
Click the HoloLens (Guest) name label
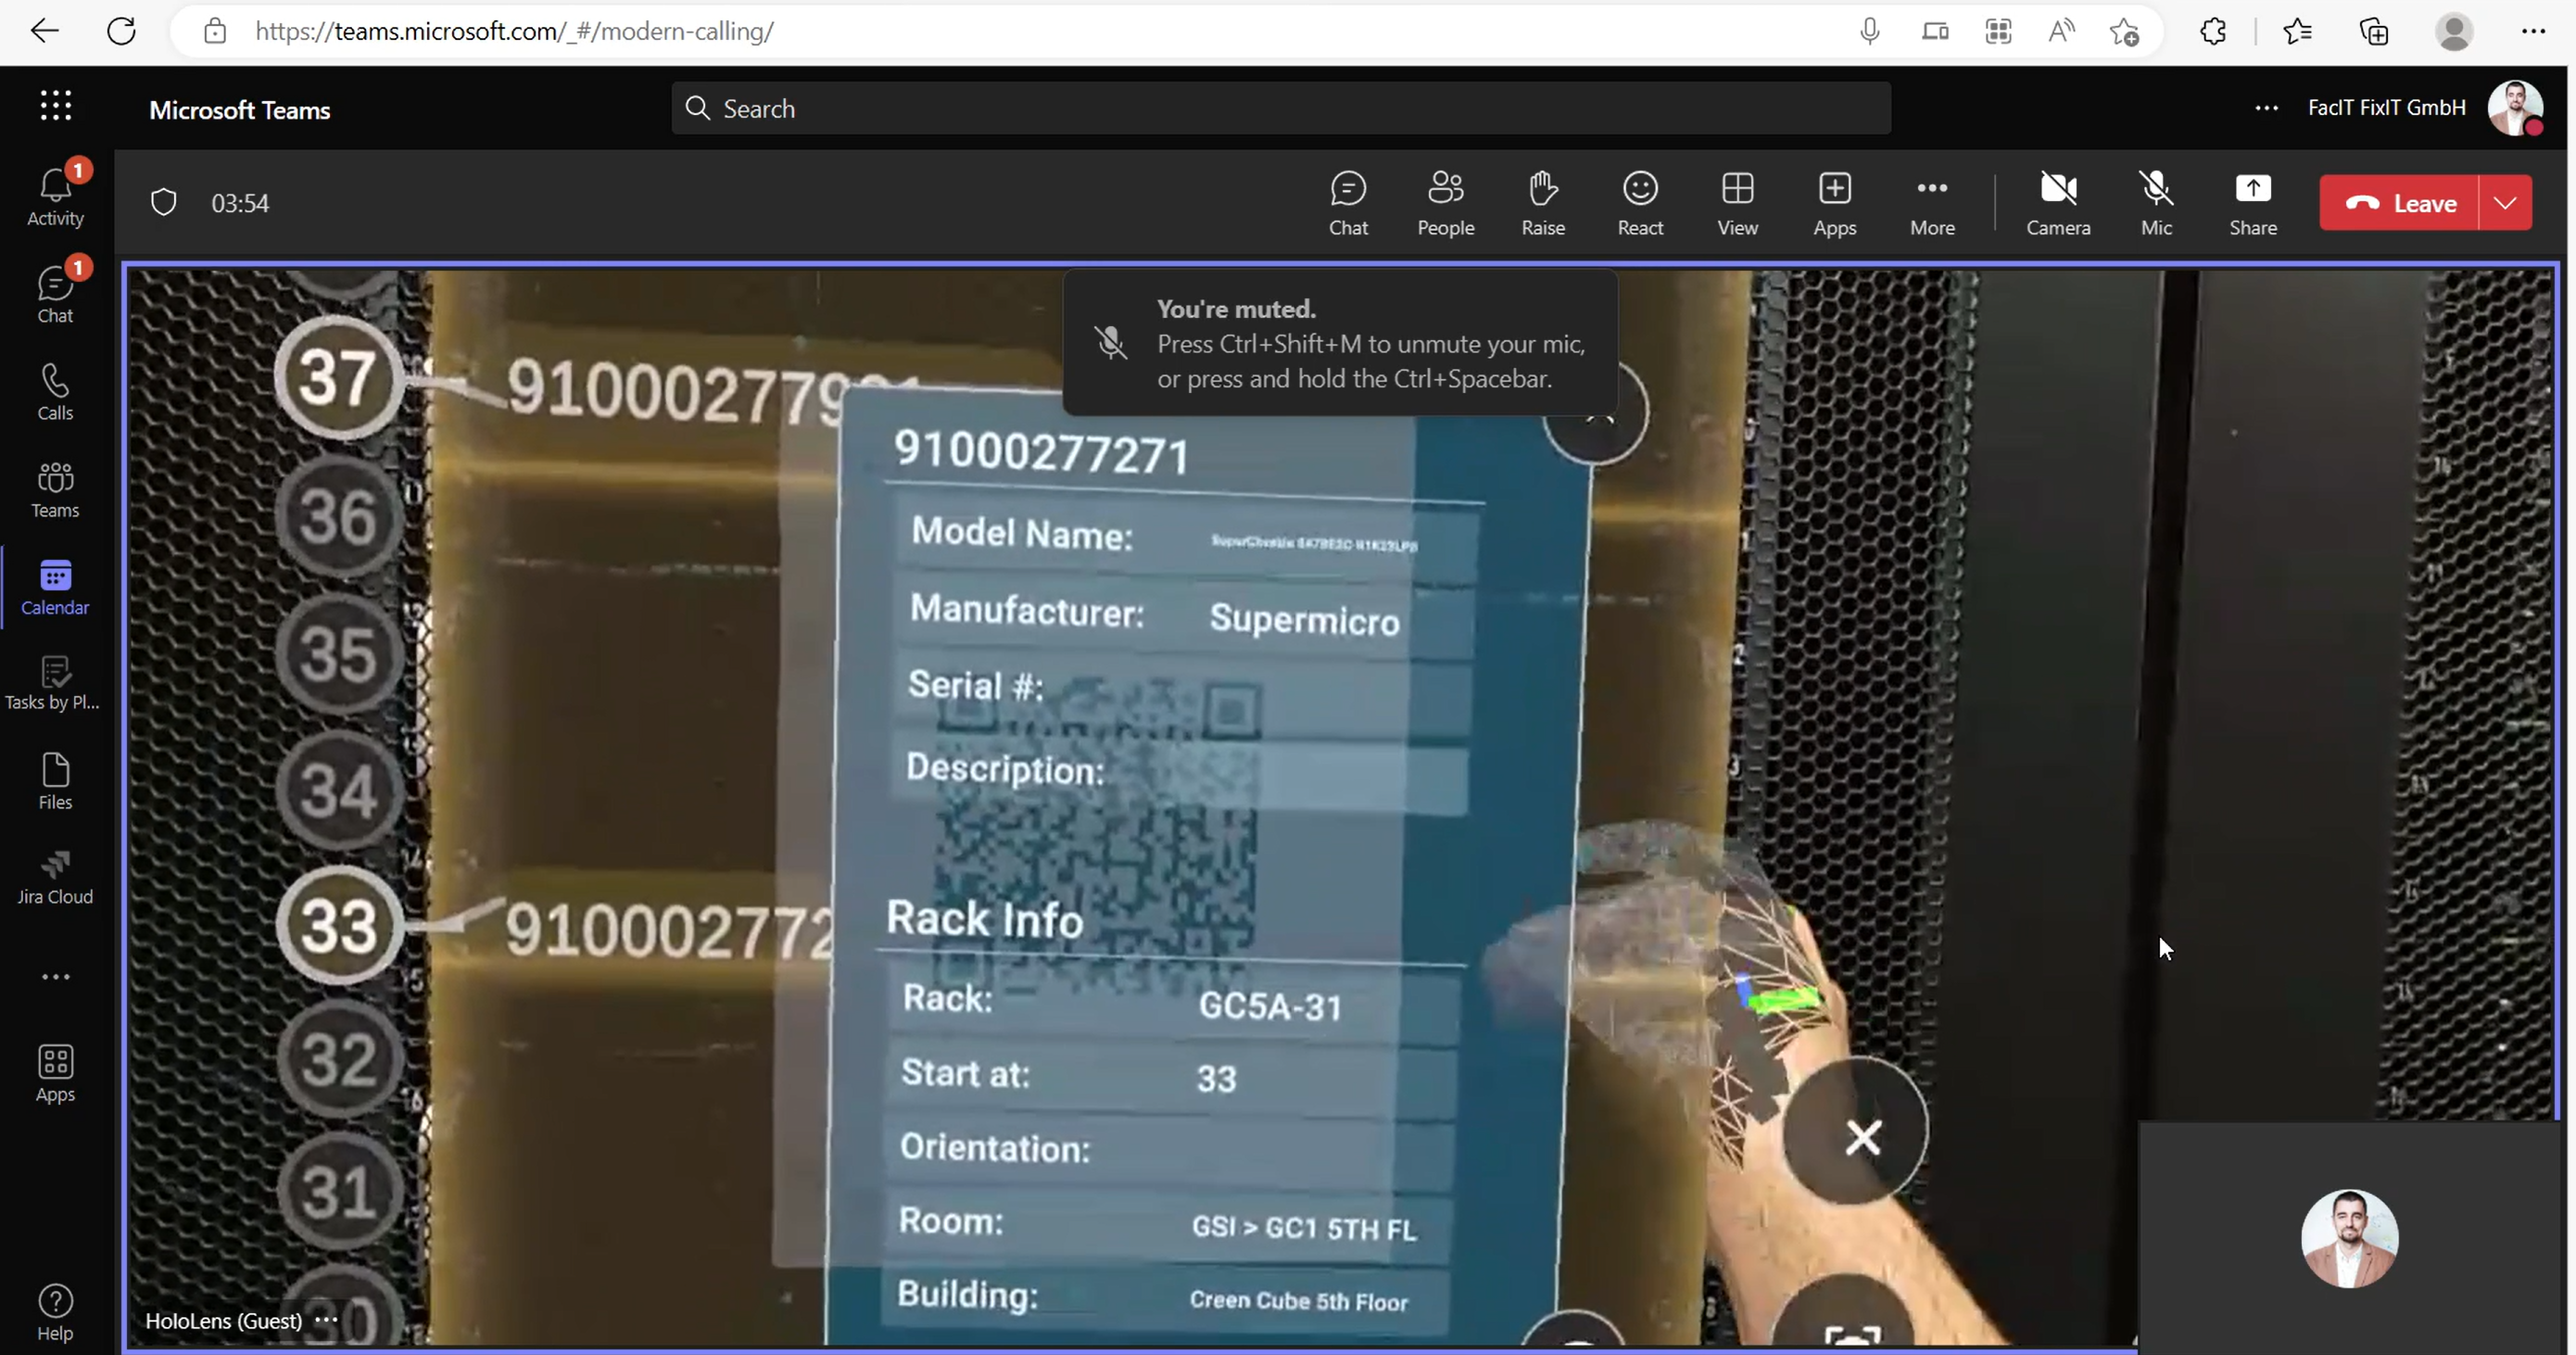click(223, 1320)
